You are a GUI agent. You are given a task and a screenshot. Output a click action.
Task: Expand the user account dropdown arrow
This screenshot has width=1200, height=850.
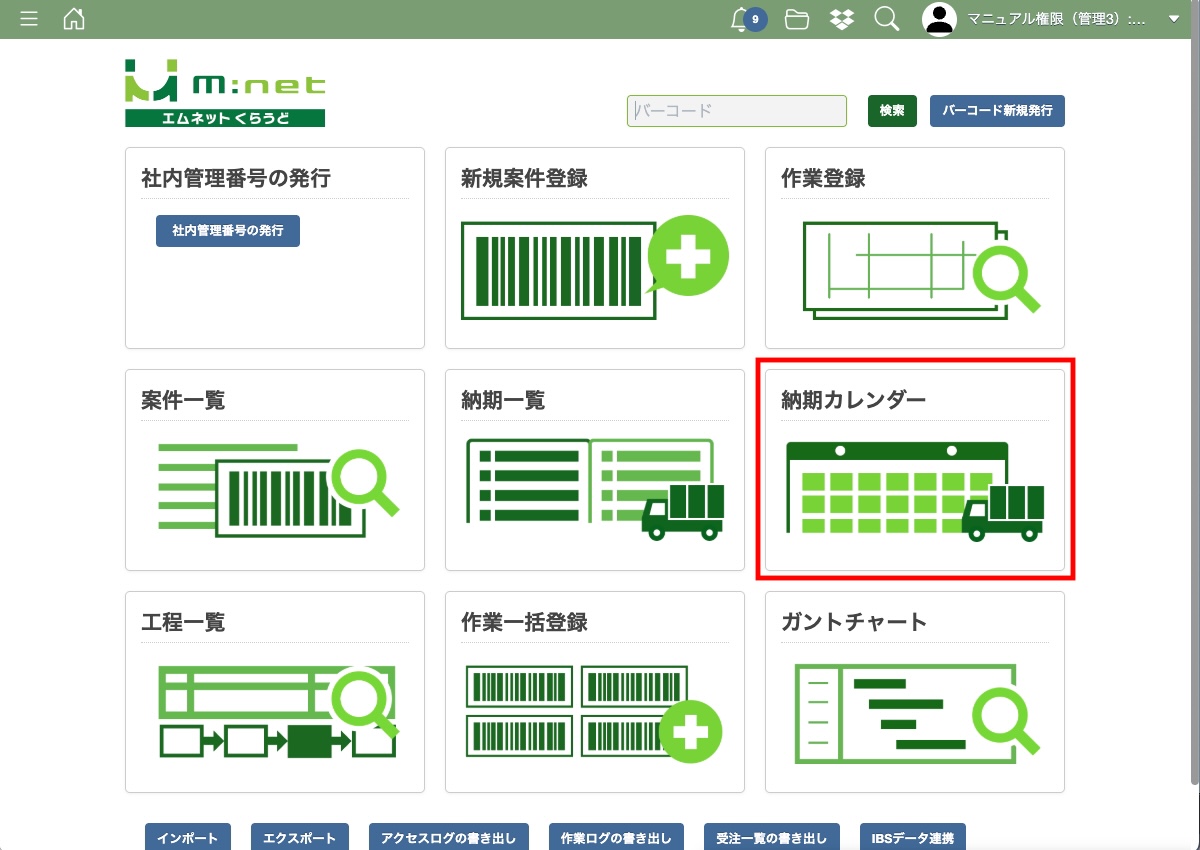click(1174, 19)
